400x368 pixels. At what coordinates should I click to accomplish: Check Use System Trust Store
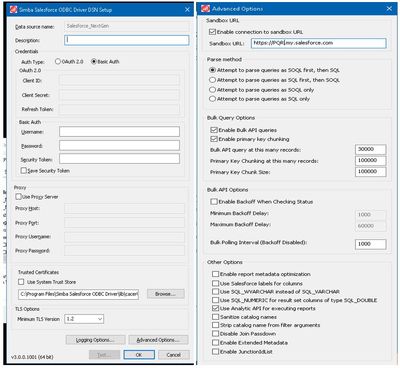point(21,282)
